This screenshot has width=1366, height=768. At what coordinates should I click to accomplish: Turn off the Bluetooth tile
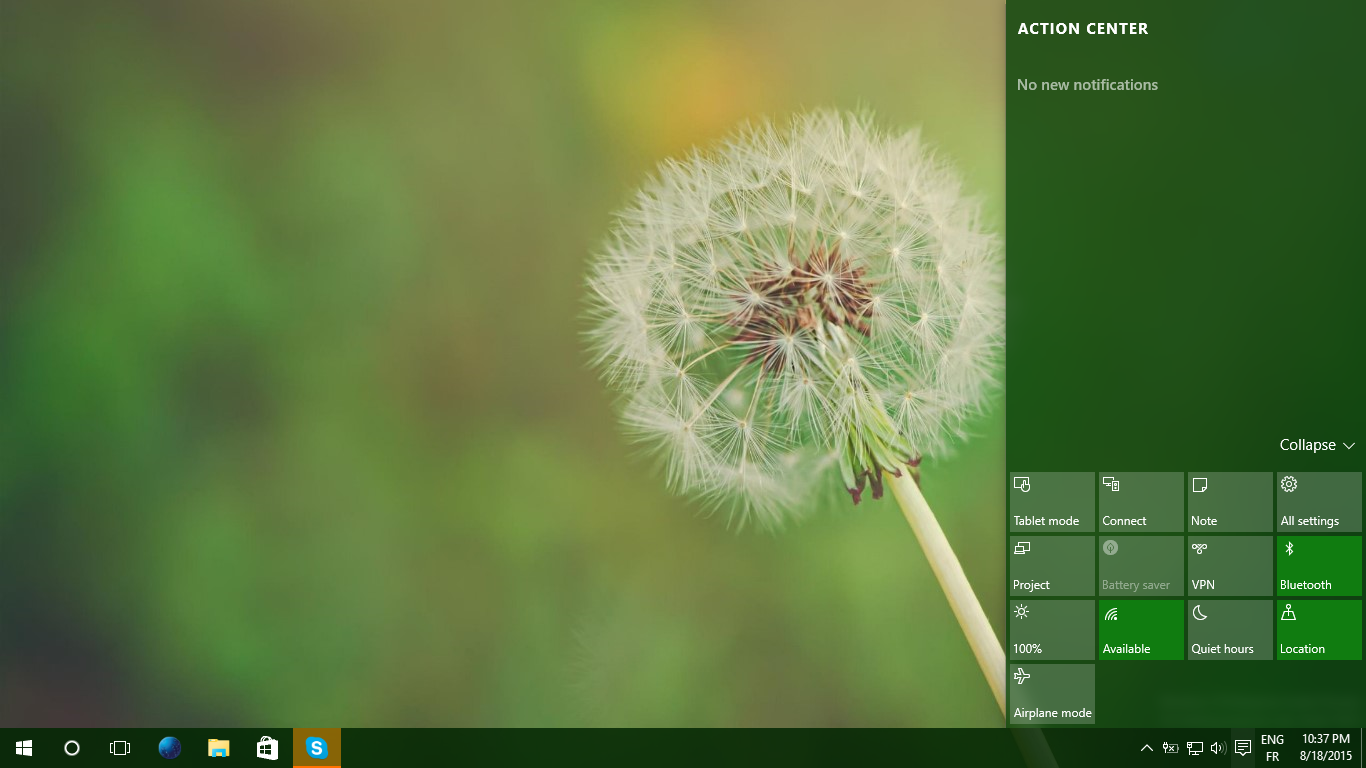click(1319, 566)
